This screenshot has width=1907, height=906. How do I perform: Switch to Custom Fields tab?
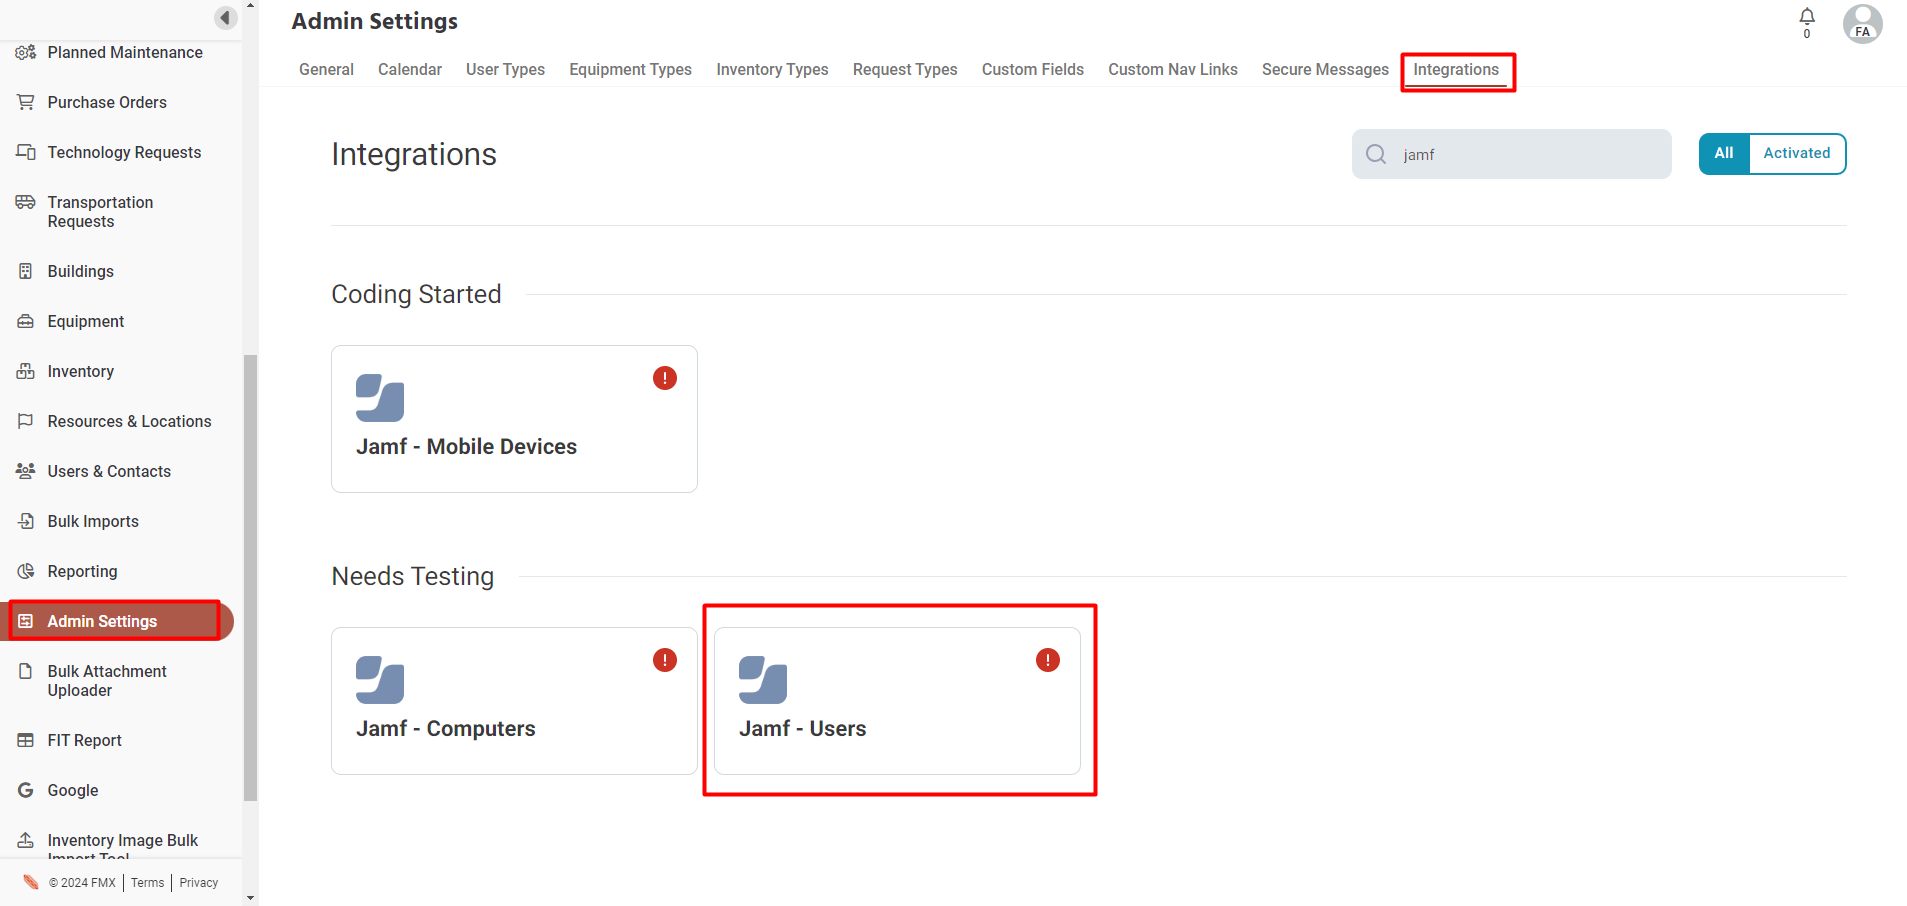tap(1033, 69)
